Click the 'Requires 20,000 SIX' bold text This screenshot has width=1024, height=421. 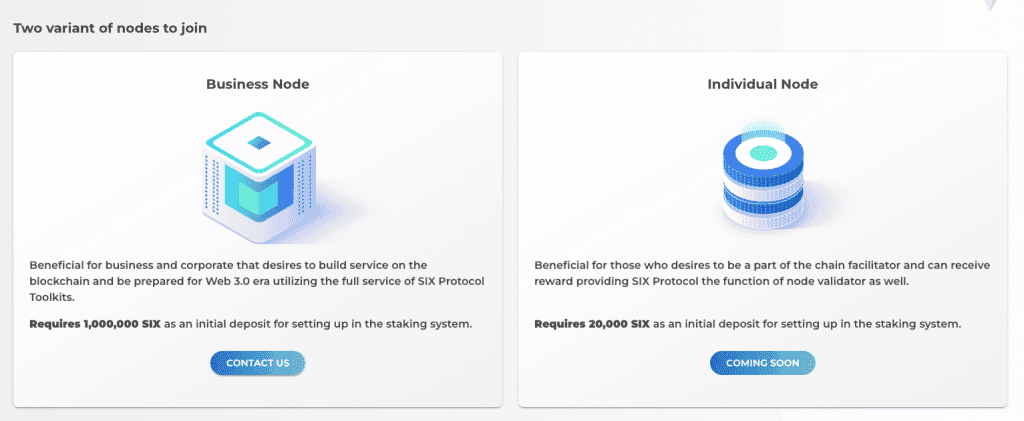tap(592, 324)
